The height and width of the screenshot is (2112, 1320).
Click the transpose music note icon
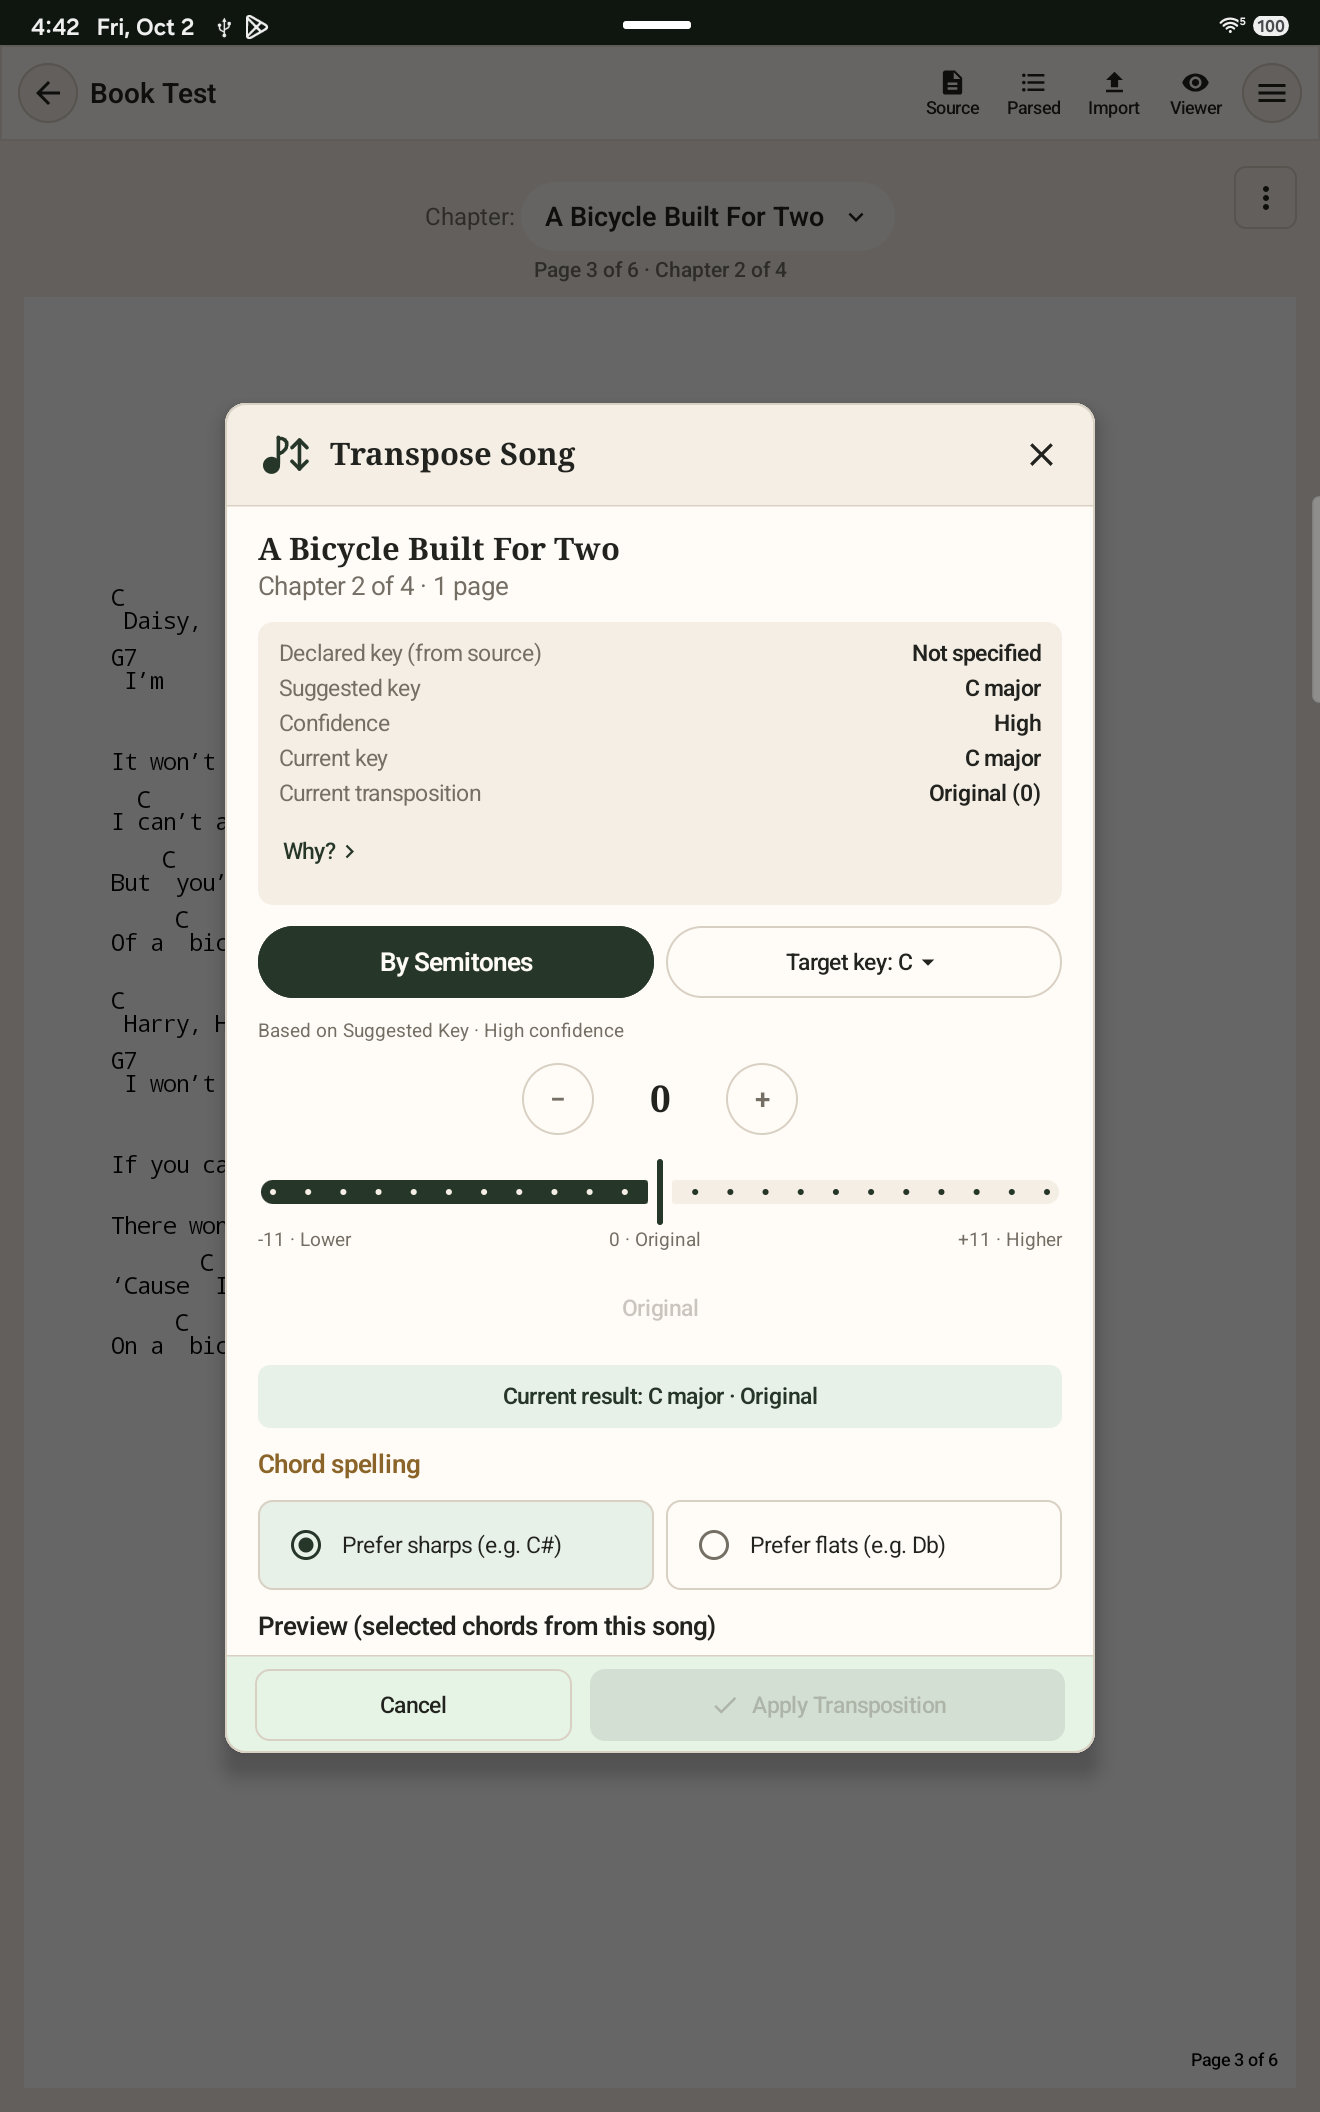(x=286, y=455)
